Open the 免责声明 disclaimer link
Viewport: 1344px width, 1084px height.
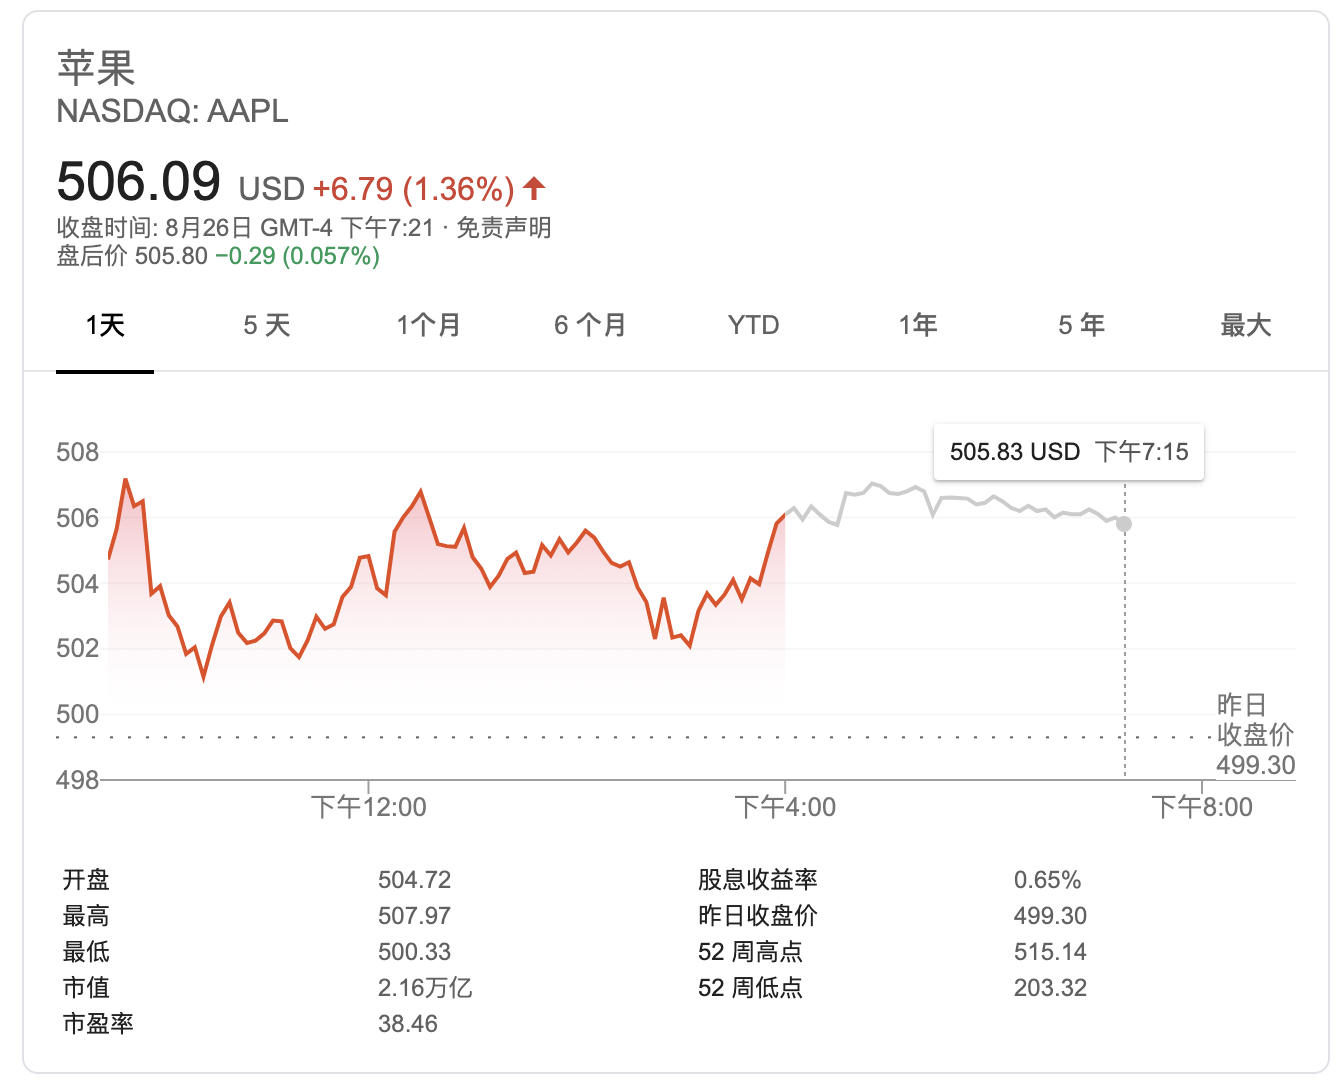point(504,228)
